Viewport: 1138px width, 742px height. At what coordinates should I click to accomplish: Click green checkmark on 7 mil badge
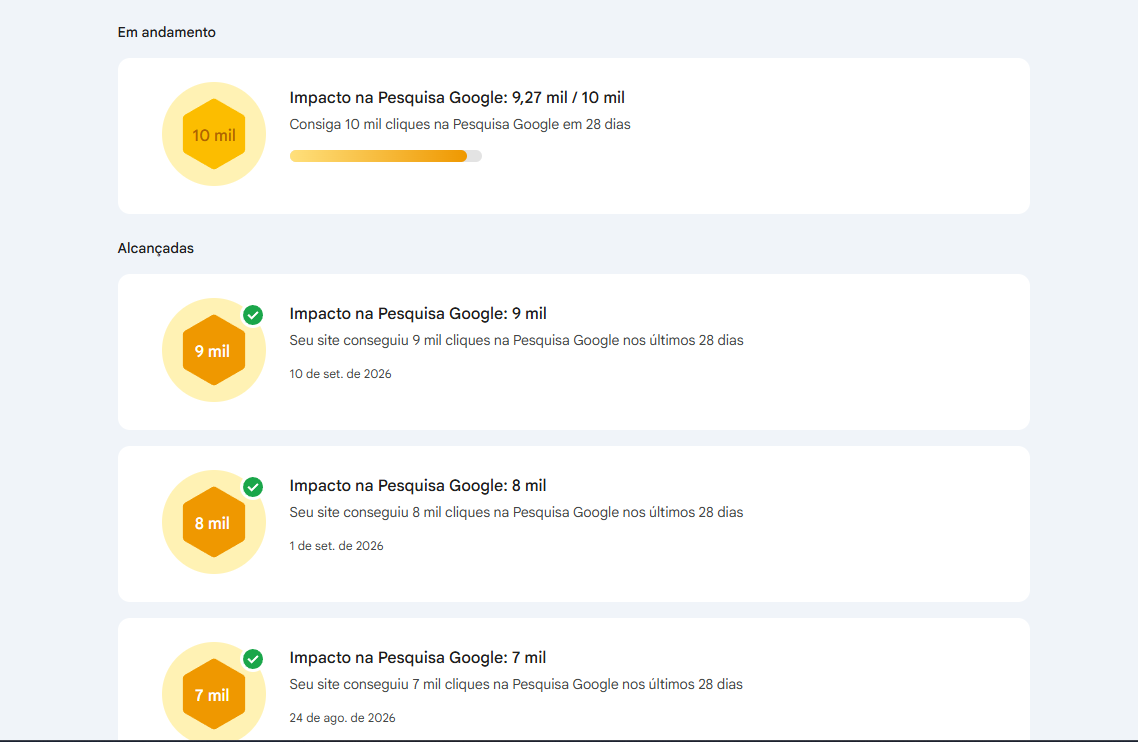pos(253,659)
